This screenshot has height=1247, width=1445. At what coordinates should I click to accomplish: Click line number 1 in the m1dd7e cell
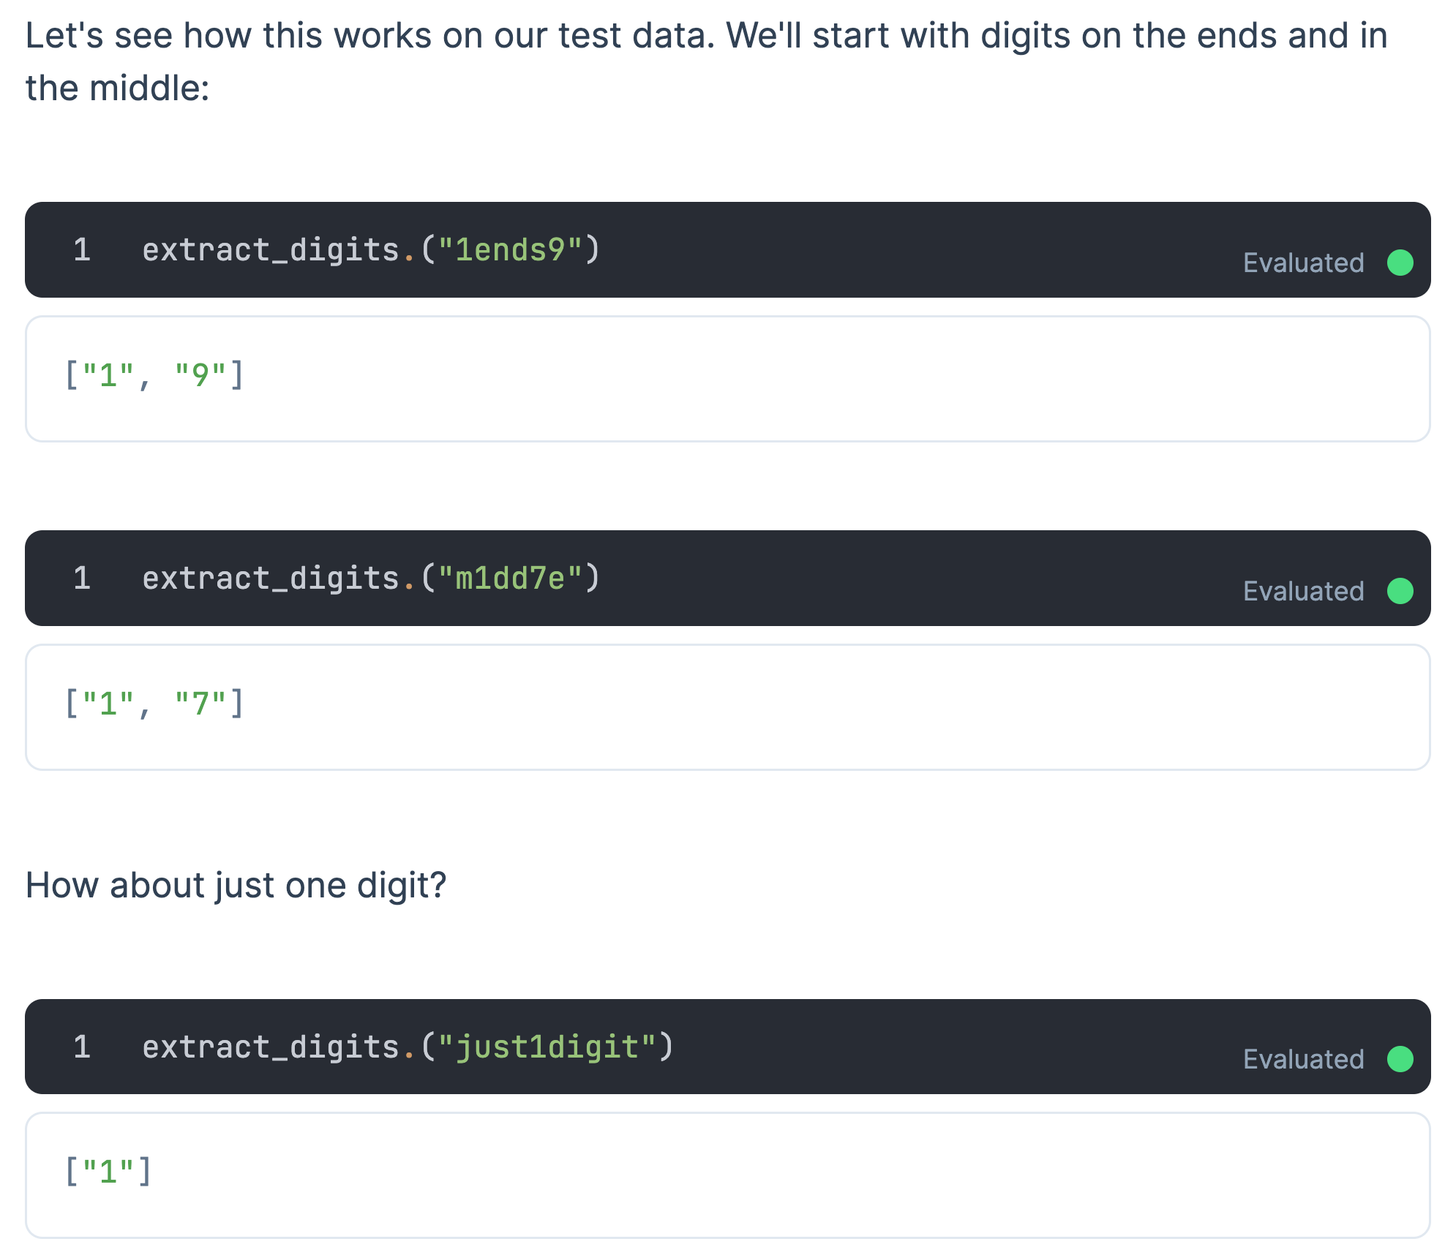click(x=82, y=578)
